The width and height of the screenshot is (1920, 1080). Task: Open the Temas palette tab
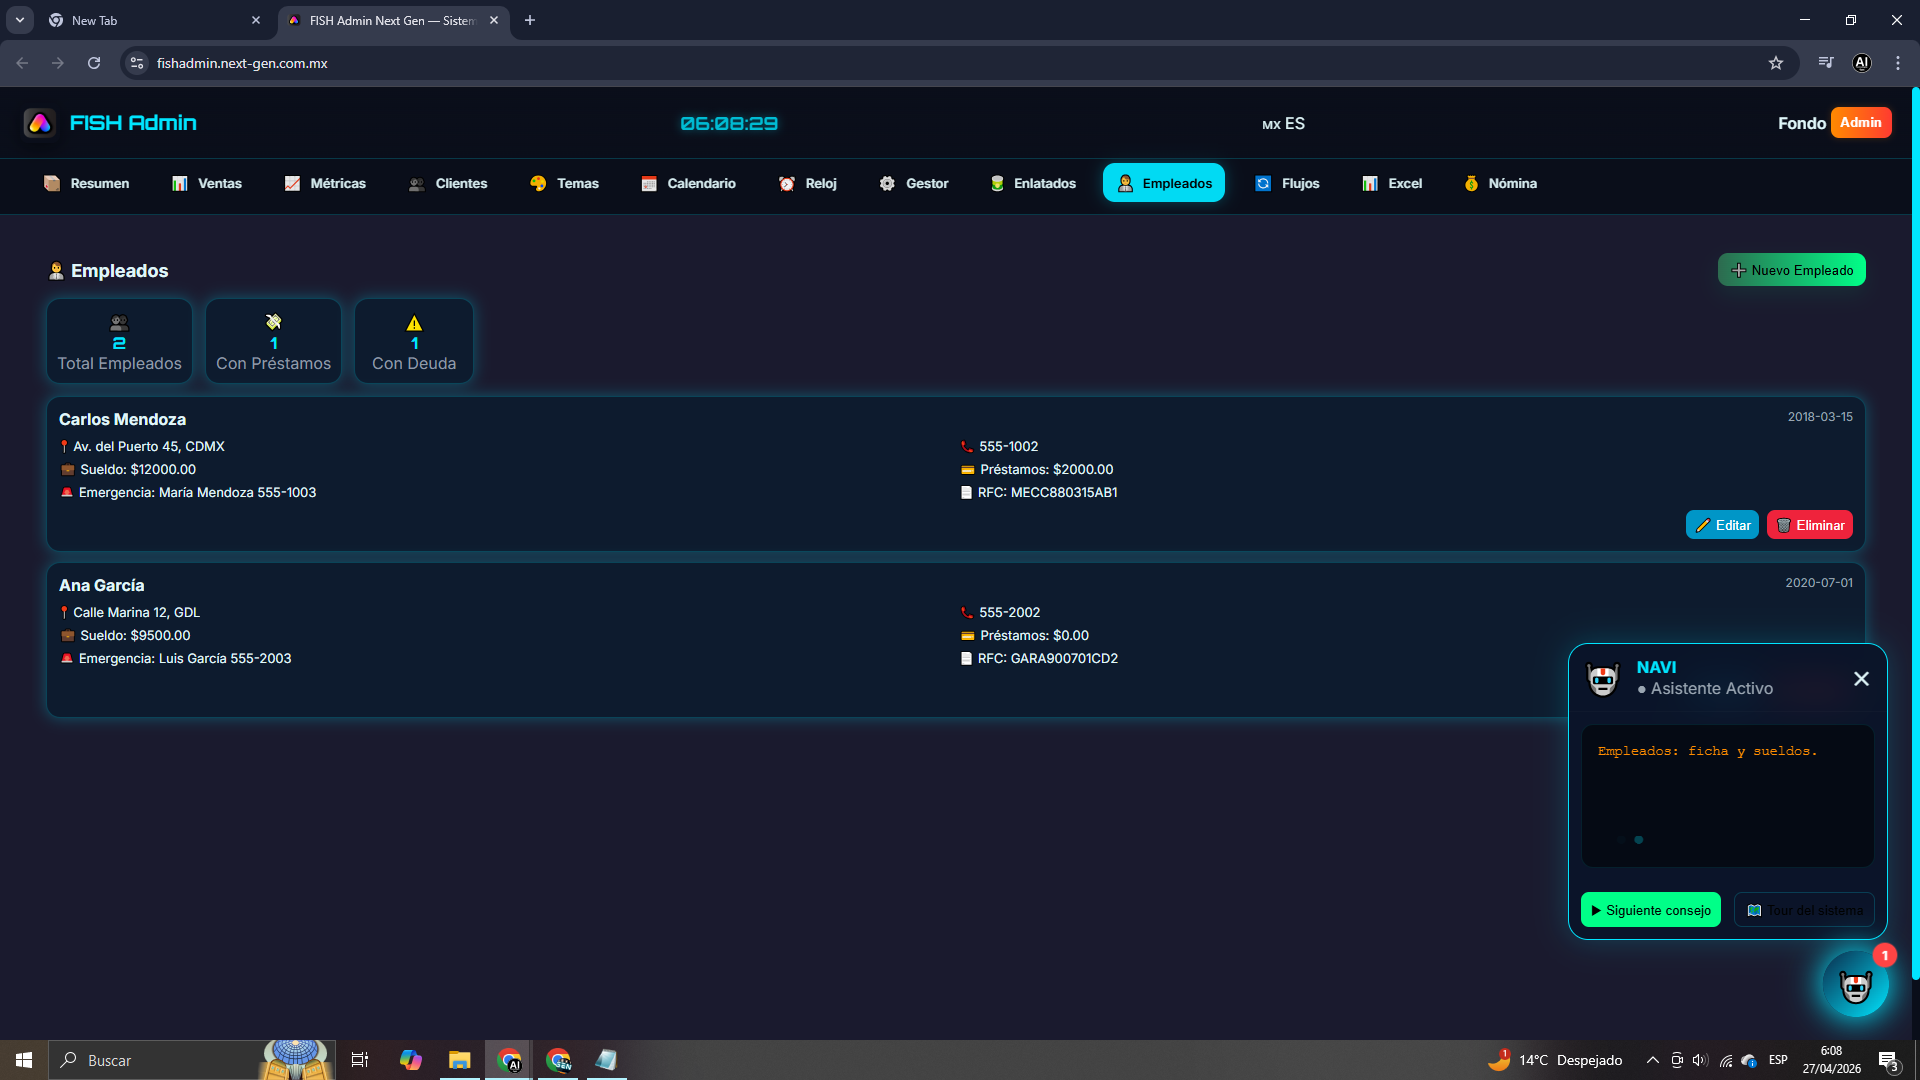[565, 183]
